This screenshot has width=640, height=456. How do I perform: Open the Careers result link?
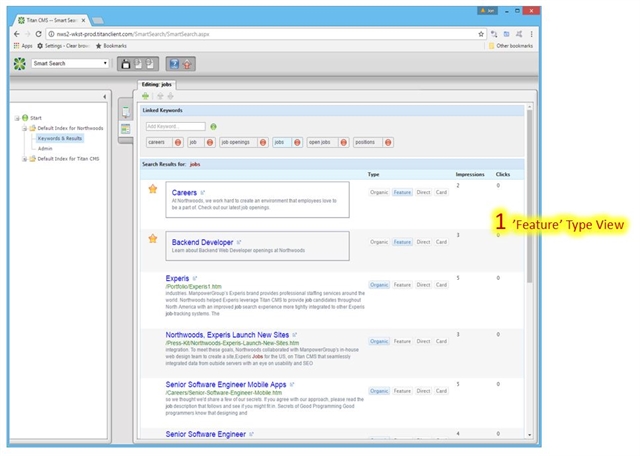184,193
